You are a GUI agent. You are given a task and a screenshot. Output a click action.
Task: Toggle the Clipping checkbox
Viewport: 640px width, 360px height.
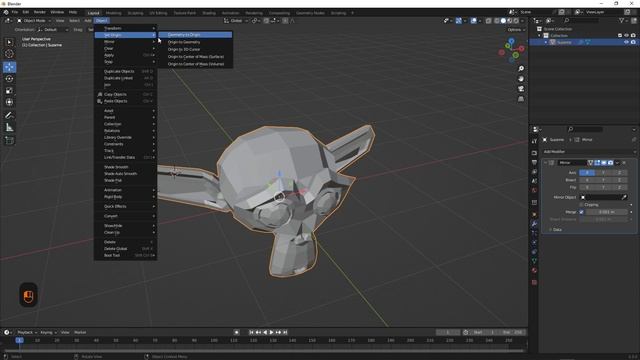[x=581, y=204]
